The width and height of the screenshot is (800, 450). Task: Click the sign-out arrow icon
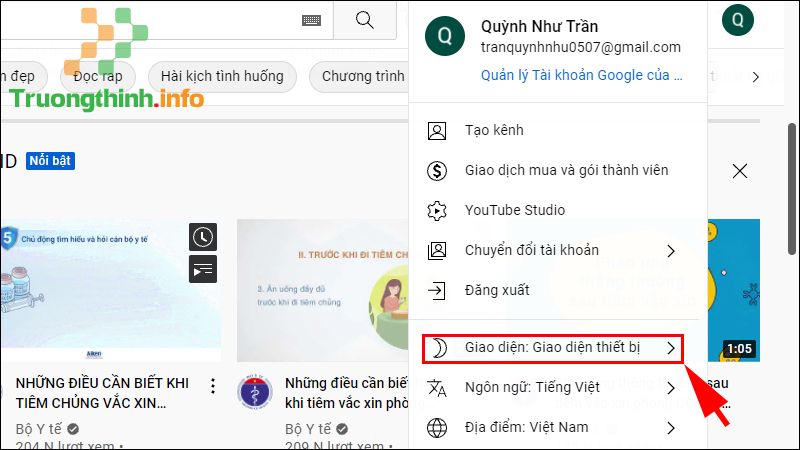pyautogui.click(x=437, y=290)
